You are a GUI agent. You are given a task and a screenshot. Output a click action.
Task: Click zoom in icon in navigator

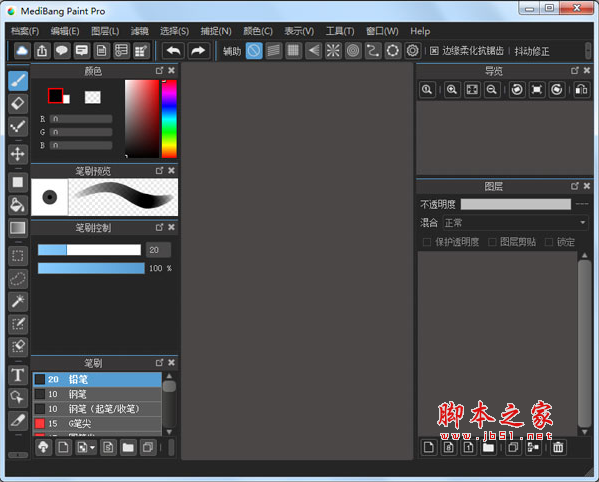[452, 90]
